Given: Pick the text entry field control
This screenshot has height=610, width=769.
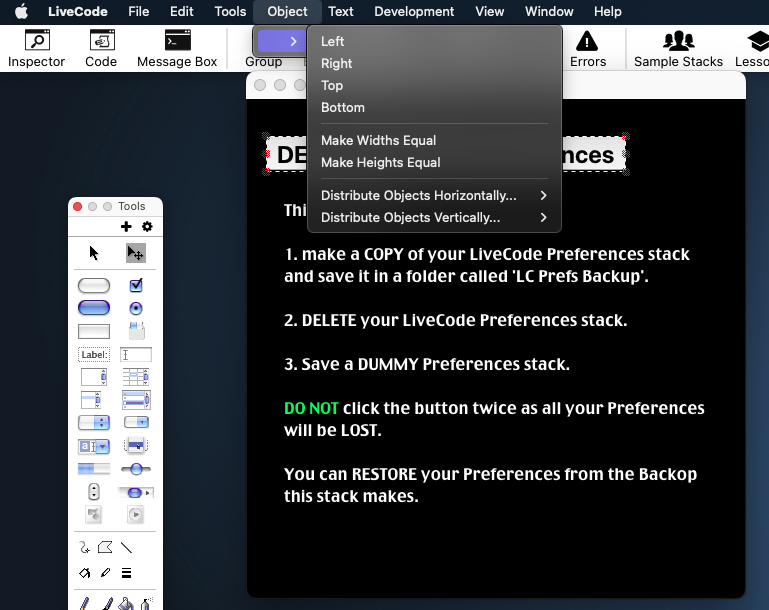Looking at the screenshot, I should tap(136, 355).
